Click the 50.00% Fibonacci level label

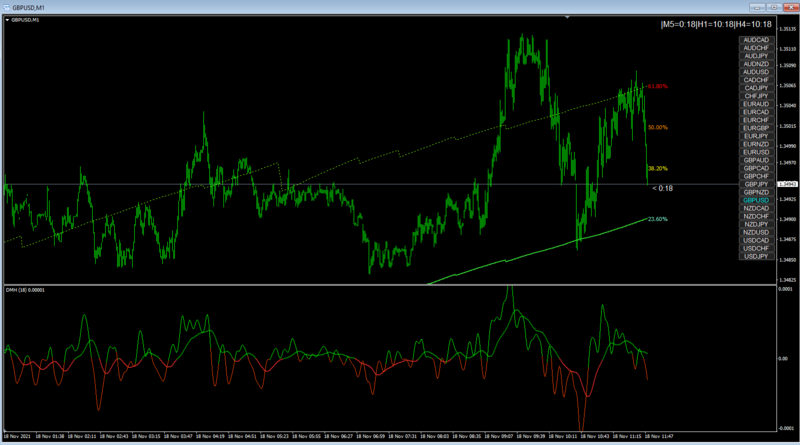click(x=658, y=128)
